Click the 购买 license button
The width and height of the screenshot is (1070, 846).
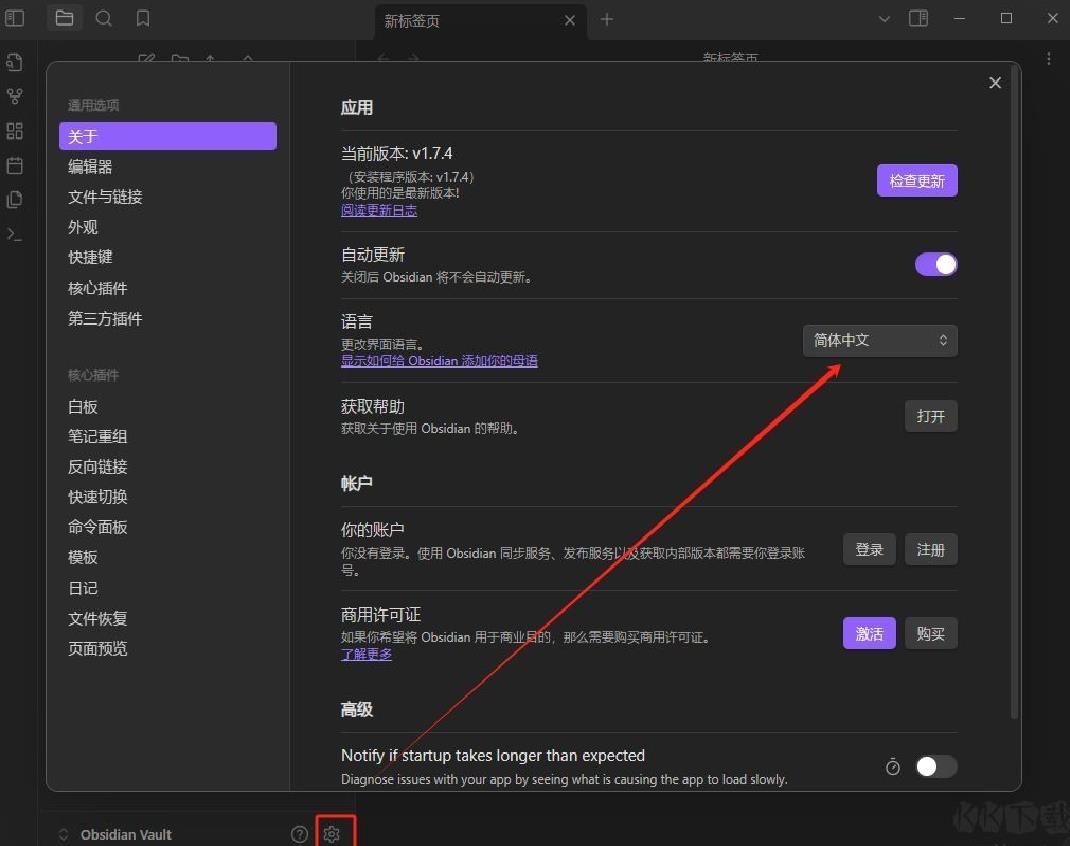pyautogui.click(x=931, y=633)
